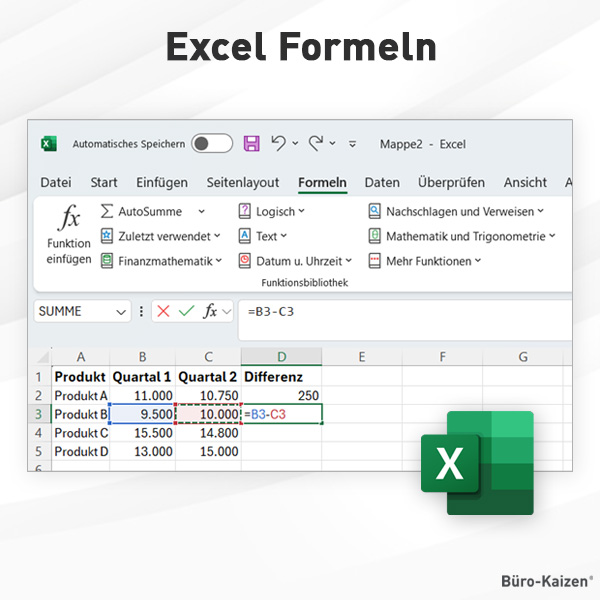Viewport: 600px width, 600px height.
Task: Select row 3 header
Action: pos(39,414)
